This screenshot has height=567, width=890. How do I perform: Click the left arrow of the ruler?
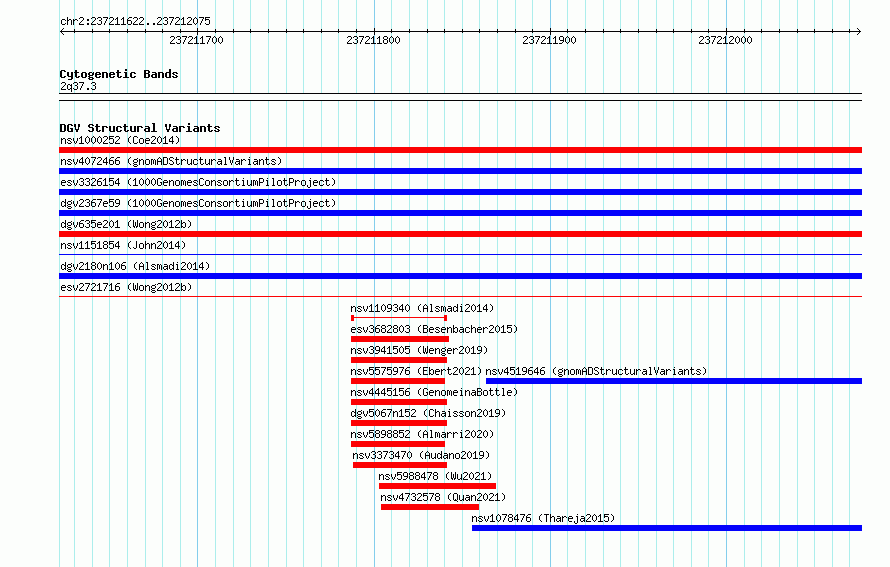pos(62,32)
